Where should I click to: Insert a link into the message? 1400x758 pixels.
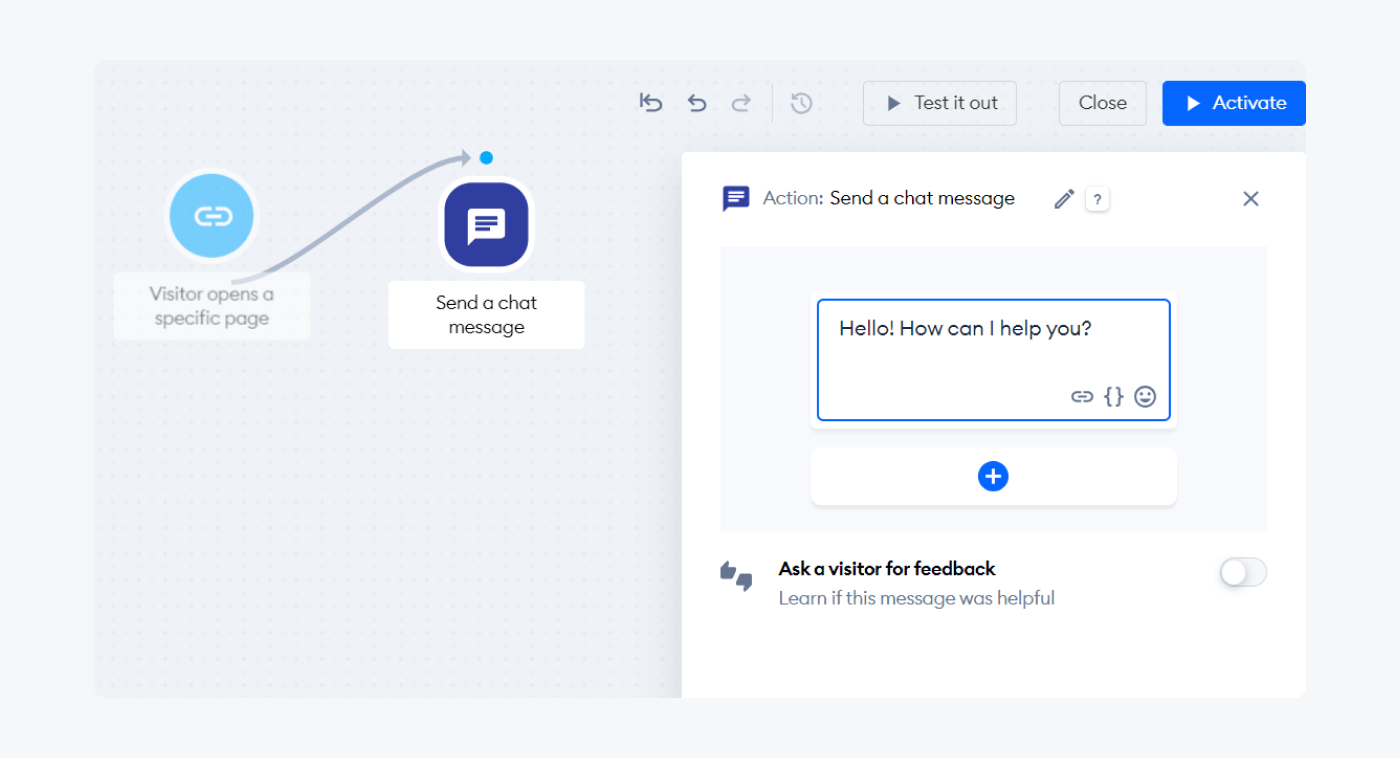coord(1082,397)
